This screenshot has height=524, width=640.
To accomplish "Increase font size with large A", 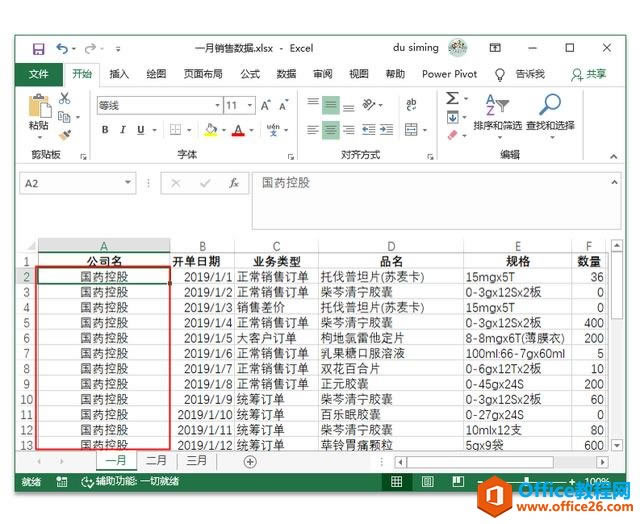I will 265,106.
